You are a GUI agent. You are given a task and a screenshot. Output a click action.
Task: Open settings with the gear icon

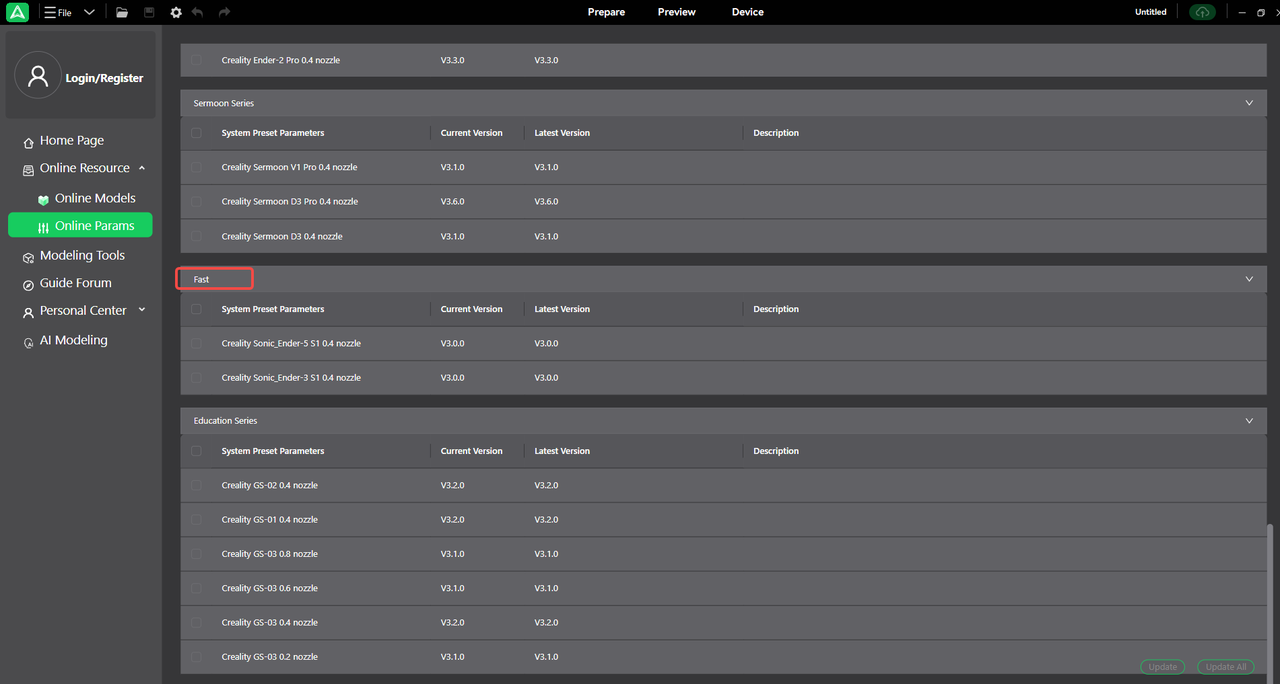(176, 12)
